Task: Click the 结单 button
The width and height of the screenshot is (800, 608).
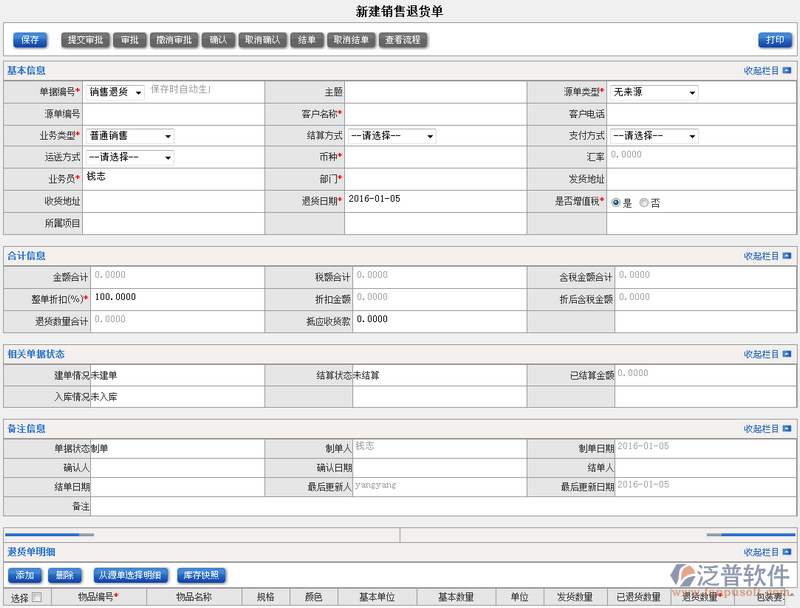Action: (307, 40)
